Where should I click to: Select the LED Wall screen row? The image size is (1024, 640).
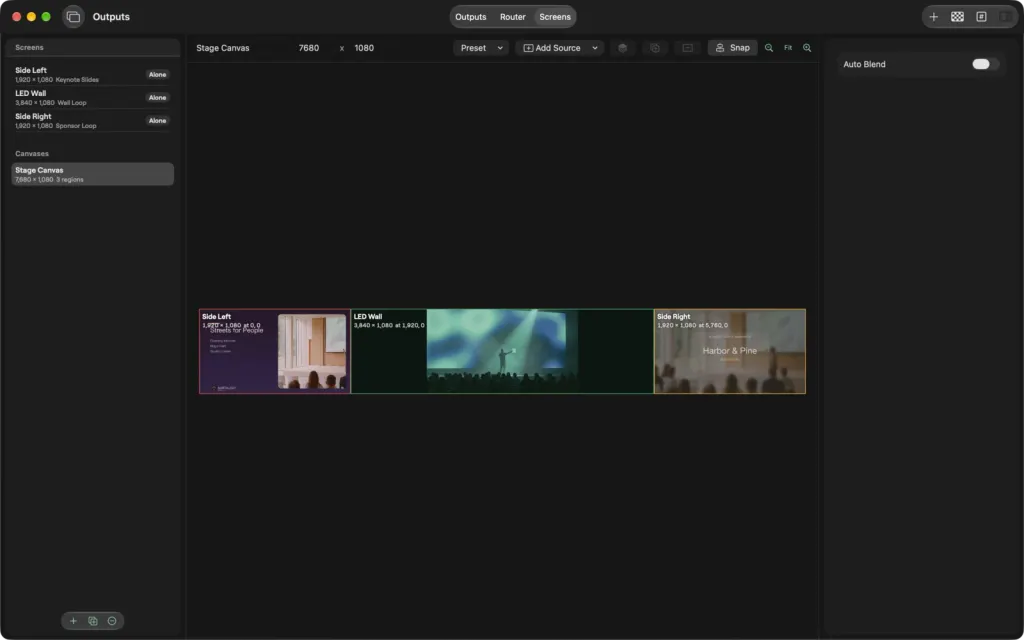92,97
